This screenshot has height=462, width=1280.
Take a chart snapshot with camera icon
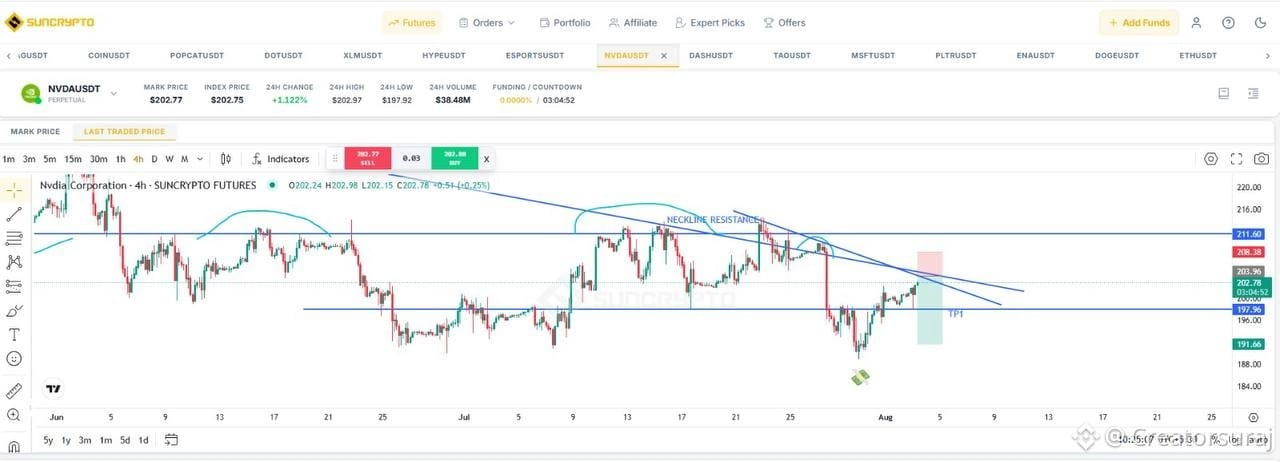tap(1262, 159)
